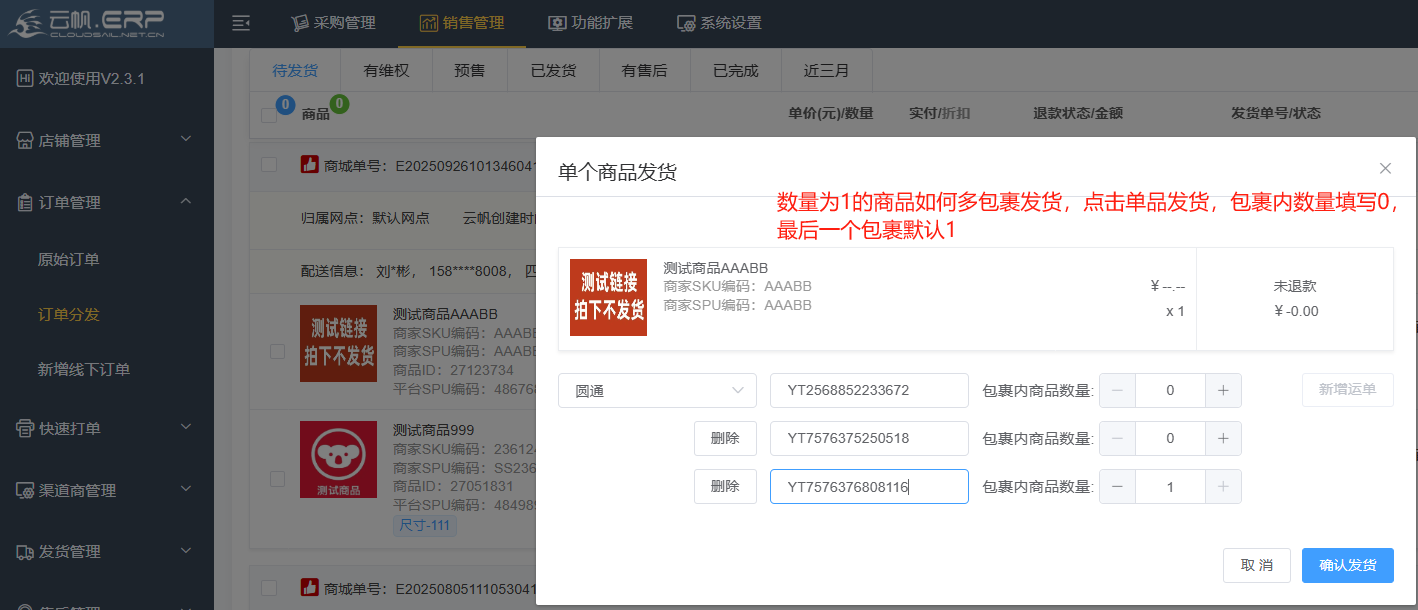Click the koala image of 测试商品999
The width and height of the screenshot is (1418, 610).
(x=338, y=459)
